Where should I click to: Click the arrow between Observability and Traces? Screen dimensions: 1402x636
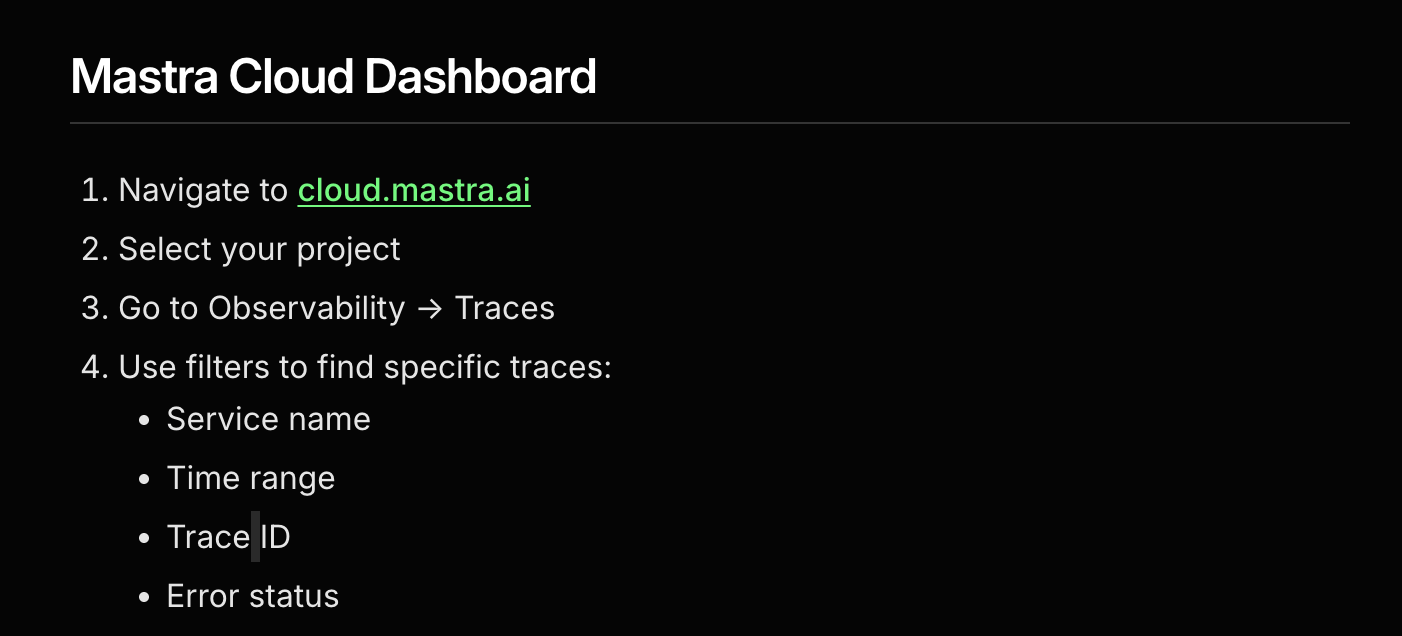coord(430,309)
